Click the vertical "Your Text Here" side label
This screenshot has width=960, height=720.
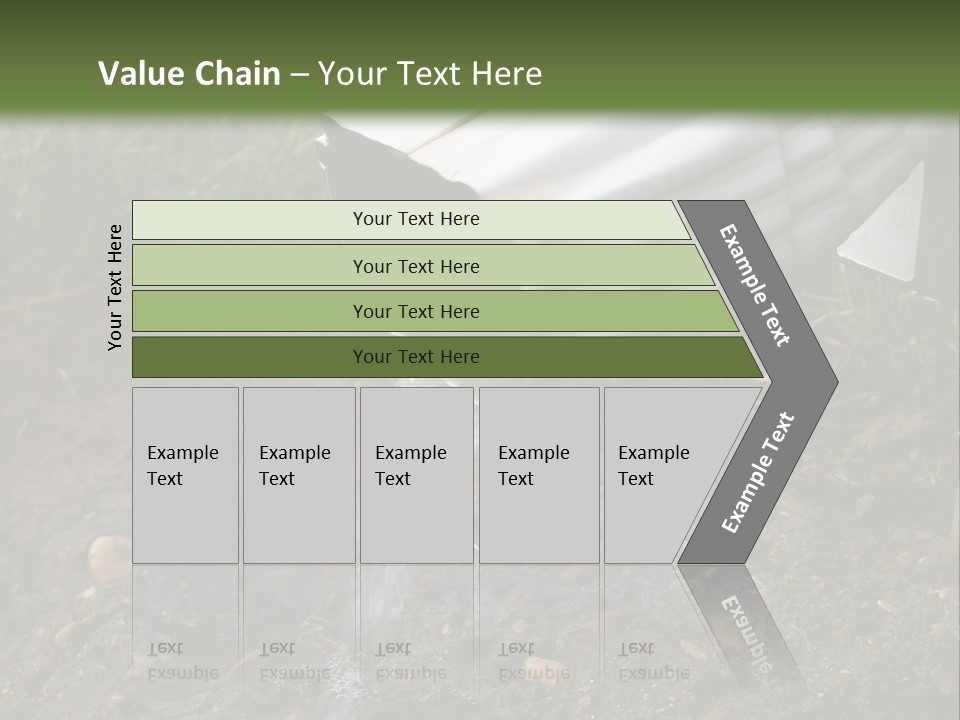coord(115,287)
